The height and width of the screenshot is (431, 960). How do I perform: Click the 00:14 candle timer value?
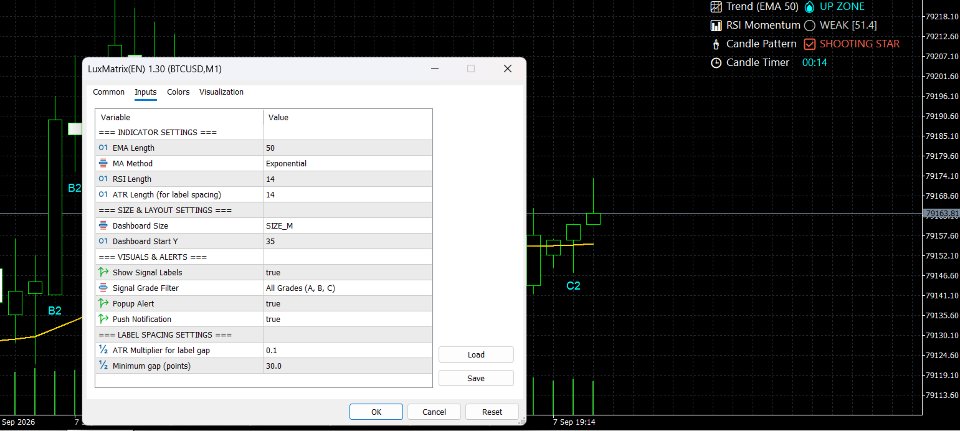click(815, 62)
